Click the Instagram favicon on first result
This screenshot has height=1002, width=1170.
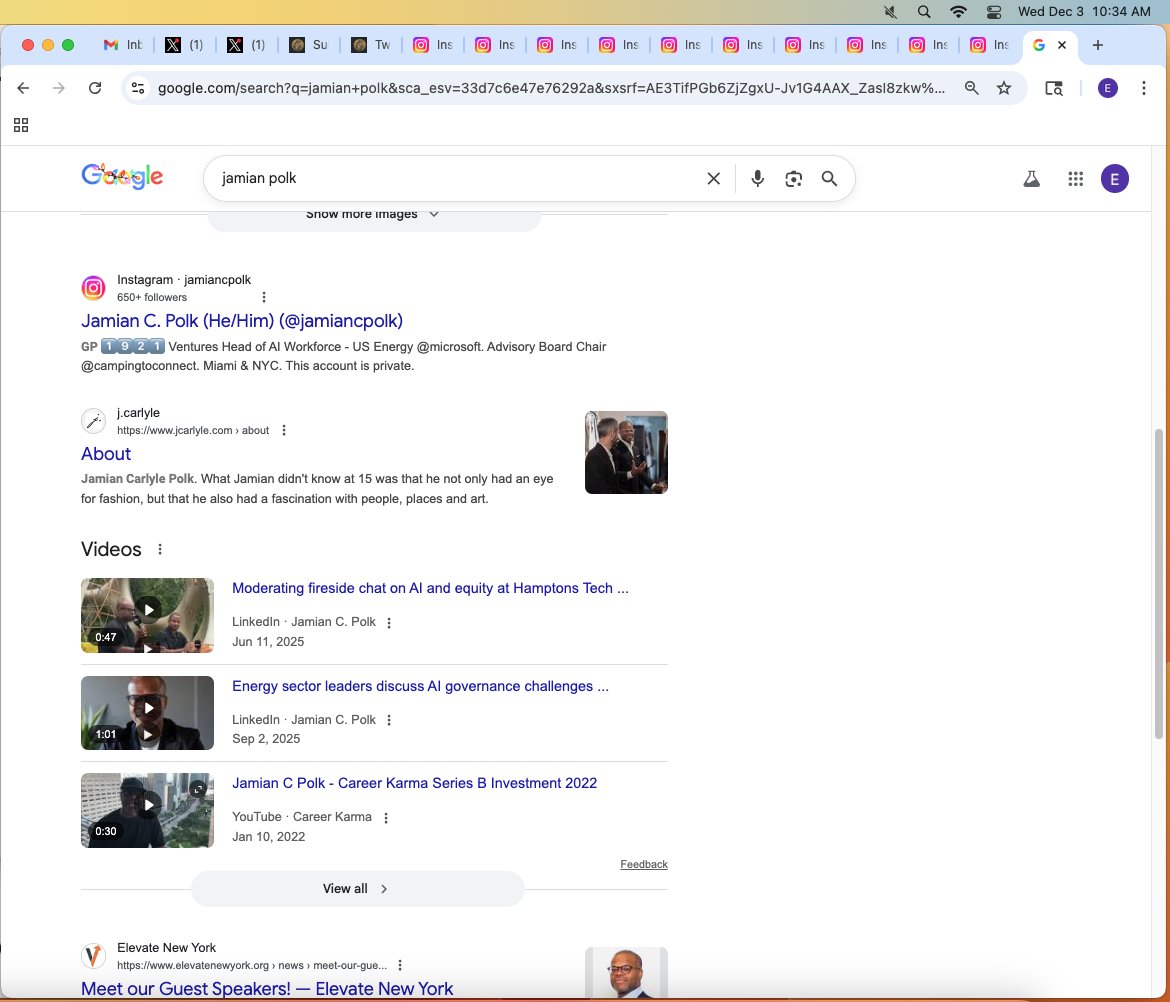tap(93, 287)
